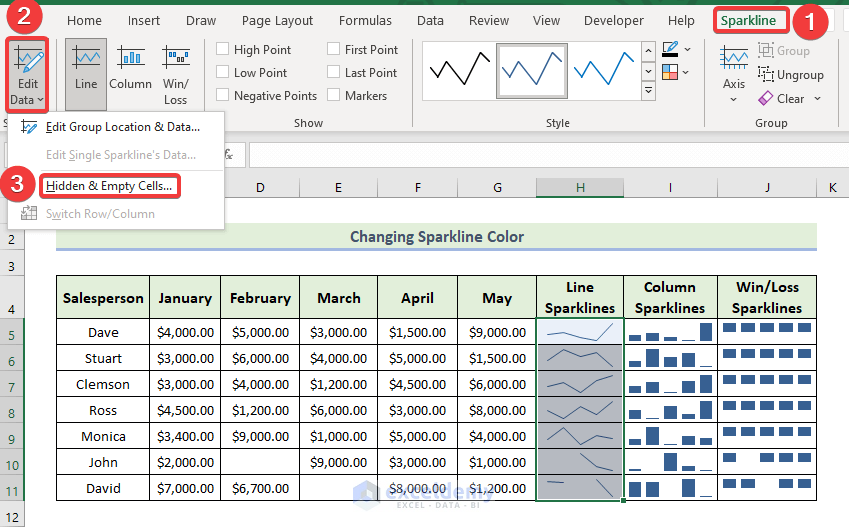Open the Sparkline Color dropdown
Screen dimensions: 849x527
[x=687, y=48]
